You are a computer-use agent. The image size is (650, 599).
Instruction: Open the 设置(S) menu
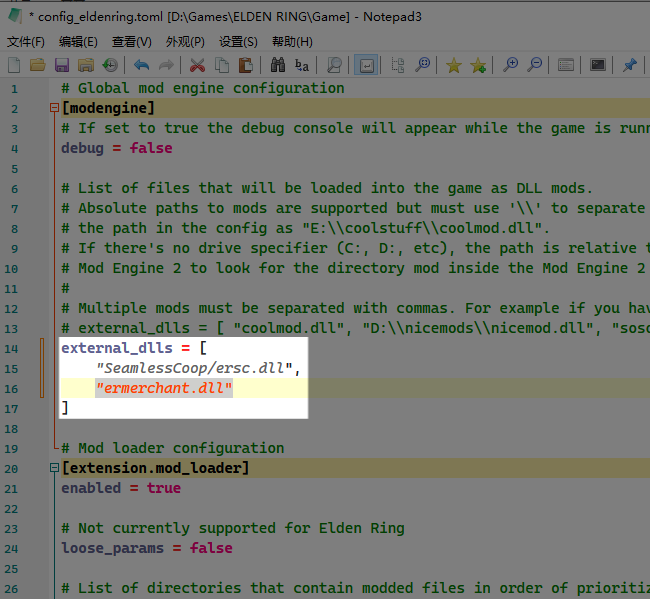238,42
